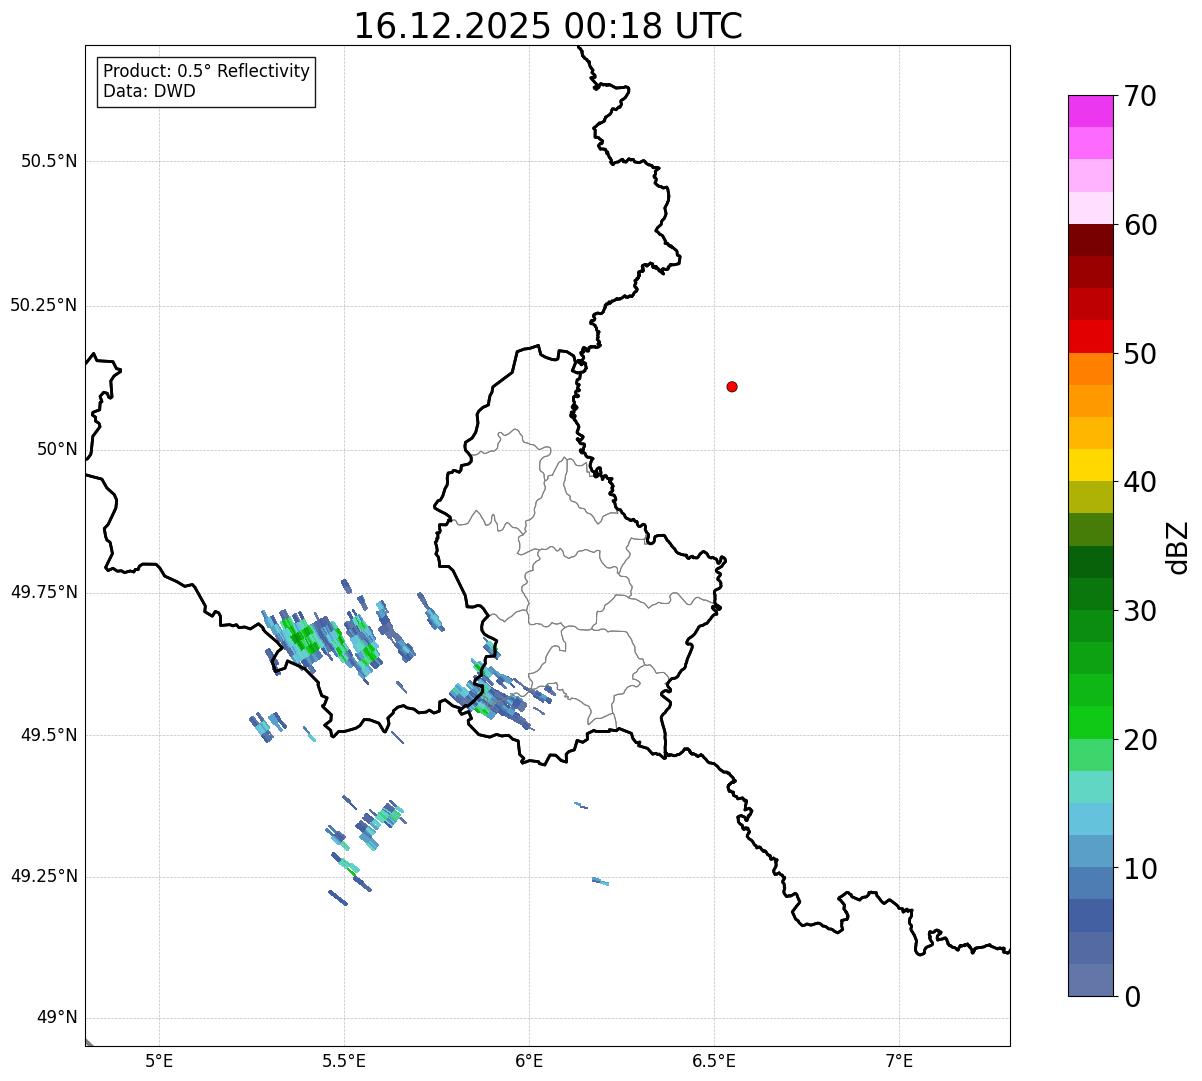Pick the gray-blue bottom segment just above 0

1090,980
